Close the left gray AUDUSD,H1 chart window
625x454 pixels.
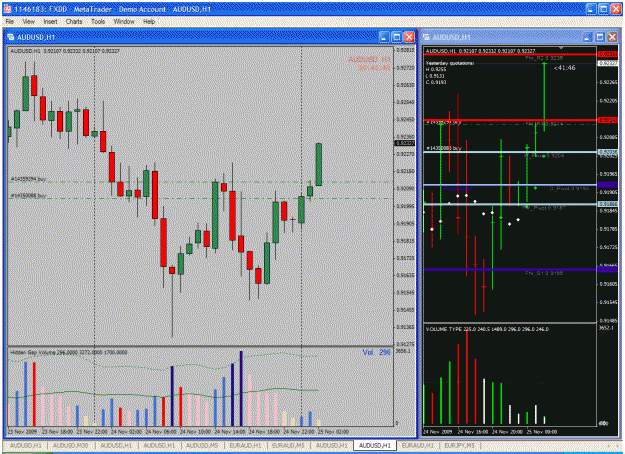pos(409,37)
